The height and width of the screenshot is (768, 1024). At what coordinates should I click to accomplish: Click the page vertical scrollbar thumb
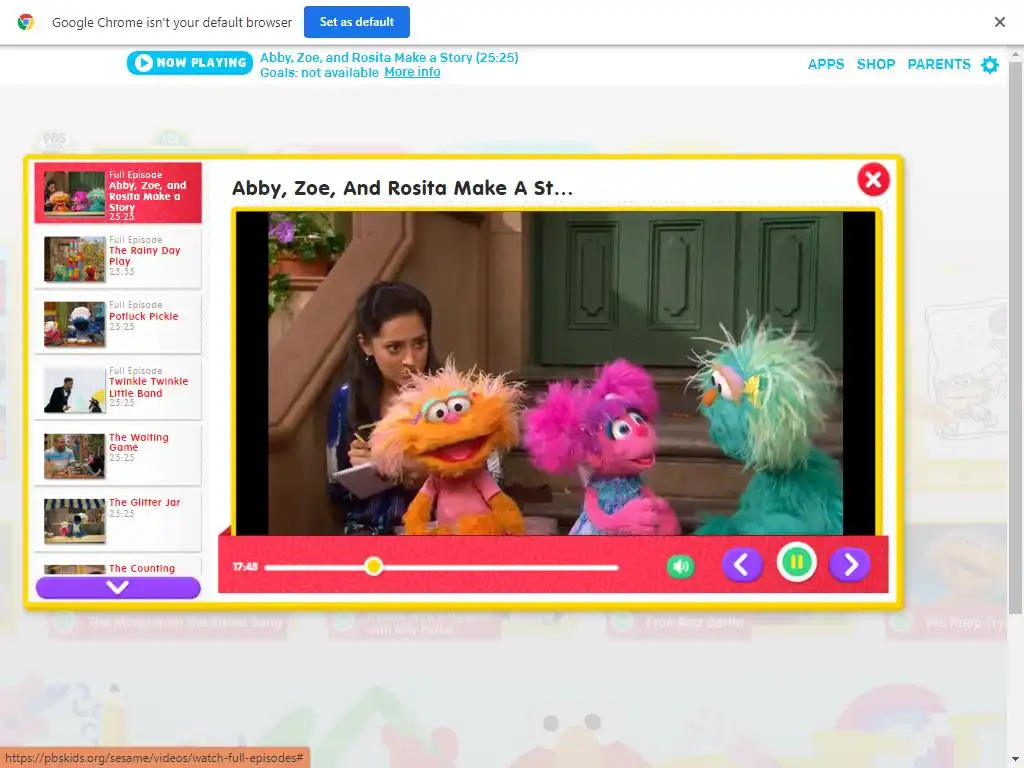[1015, 336]
